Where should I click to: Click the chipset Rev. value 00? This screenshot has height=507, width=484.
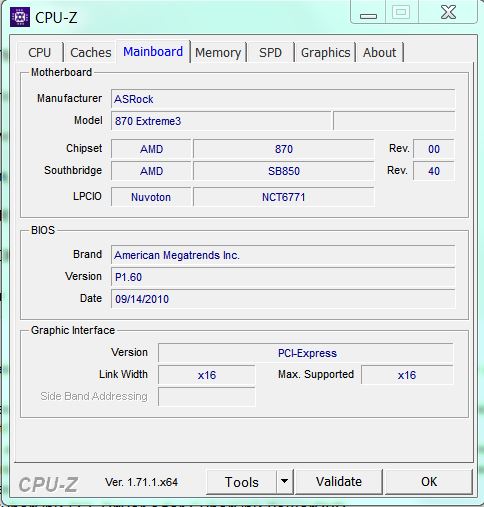[x=434, y=149]
